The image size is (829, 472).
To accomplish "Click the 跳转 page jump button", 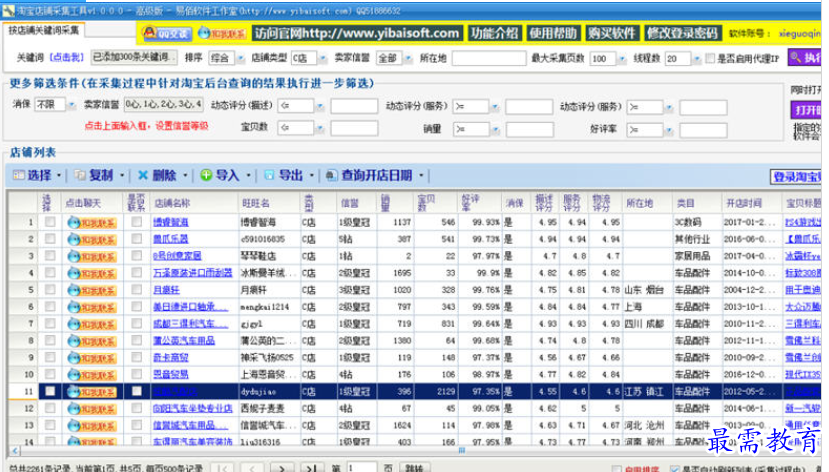I will [415, 468].
